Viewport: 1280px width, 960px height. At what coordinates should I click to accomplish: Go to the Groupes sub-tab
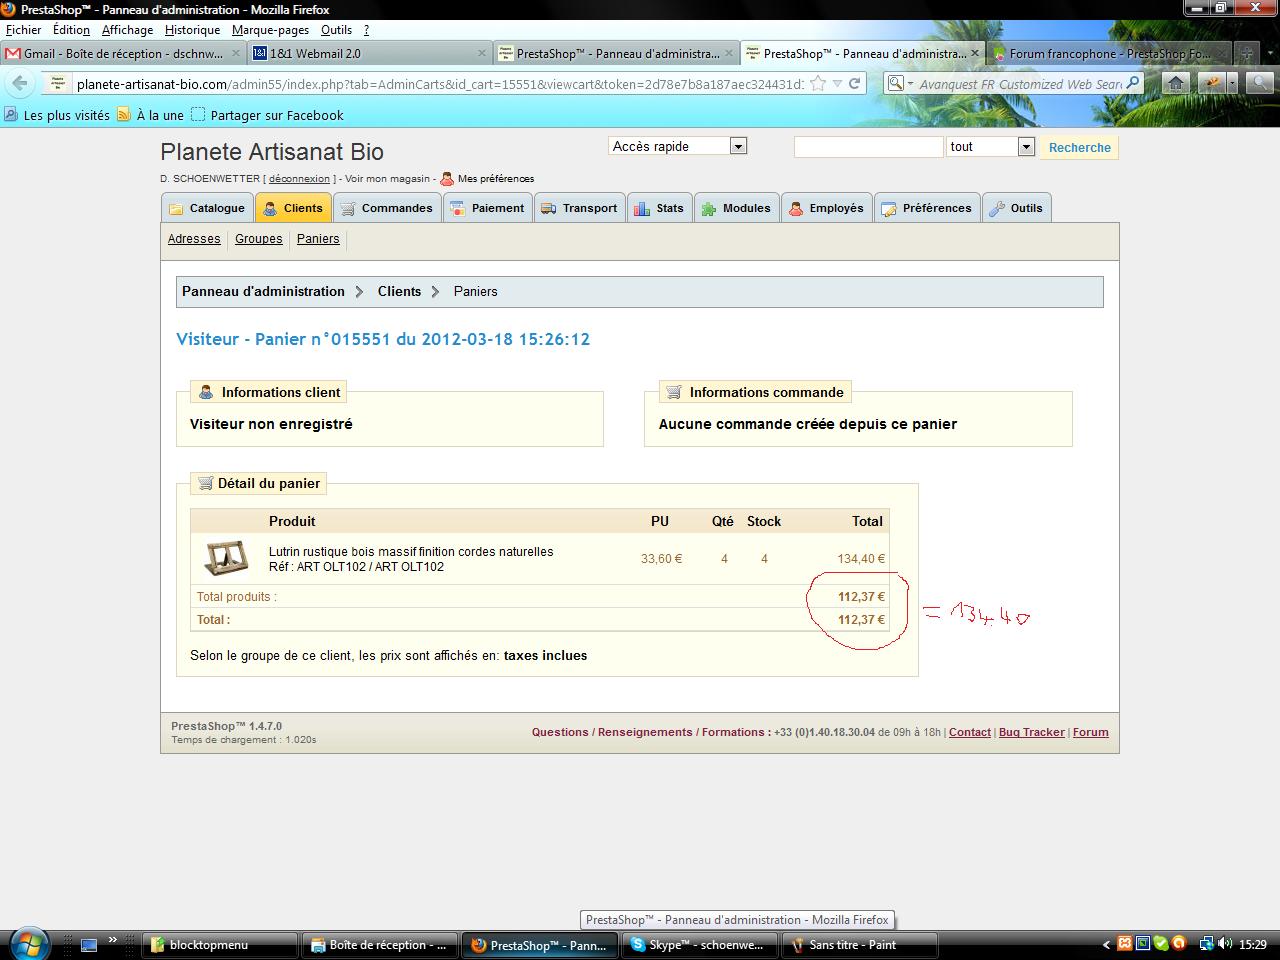259,239
